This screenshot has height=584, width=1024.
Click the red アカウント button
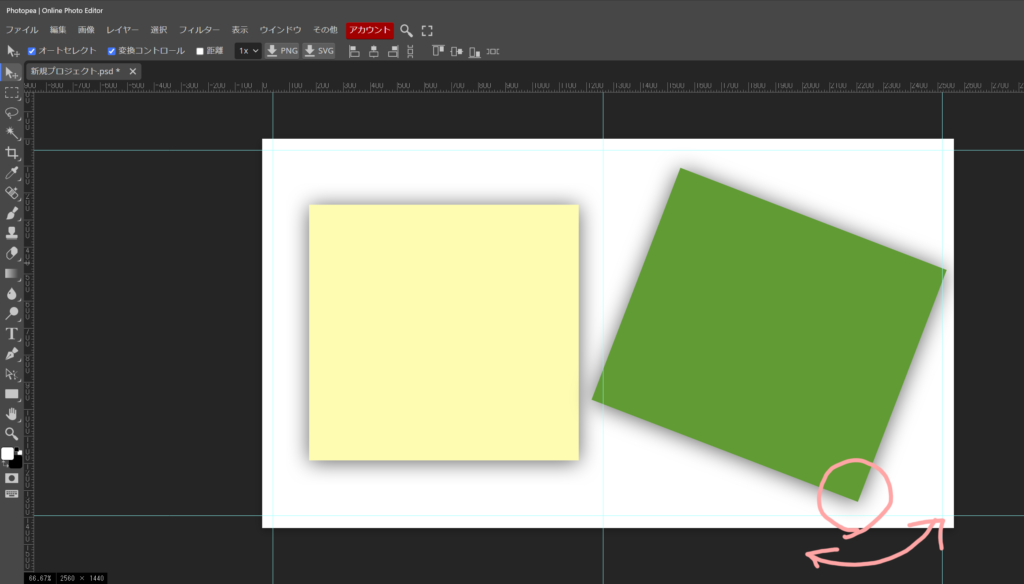coord(369,31)
